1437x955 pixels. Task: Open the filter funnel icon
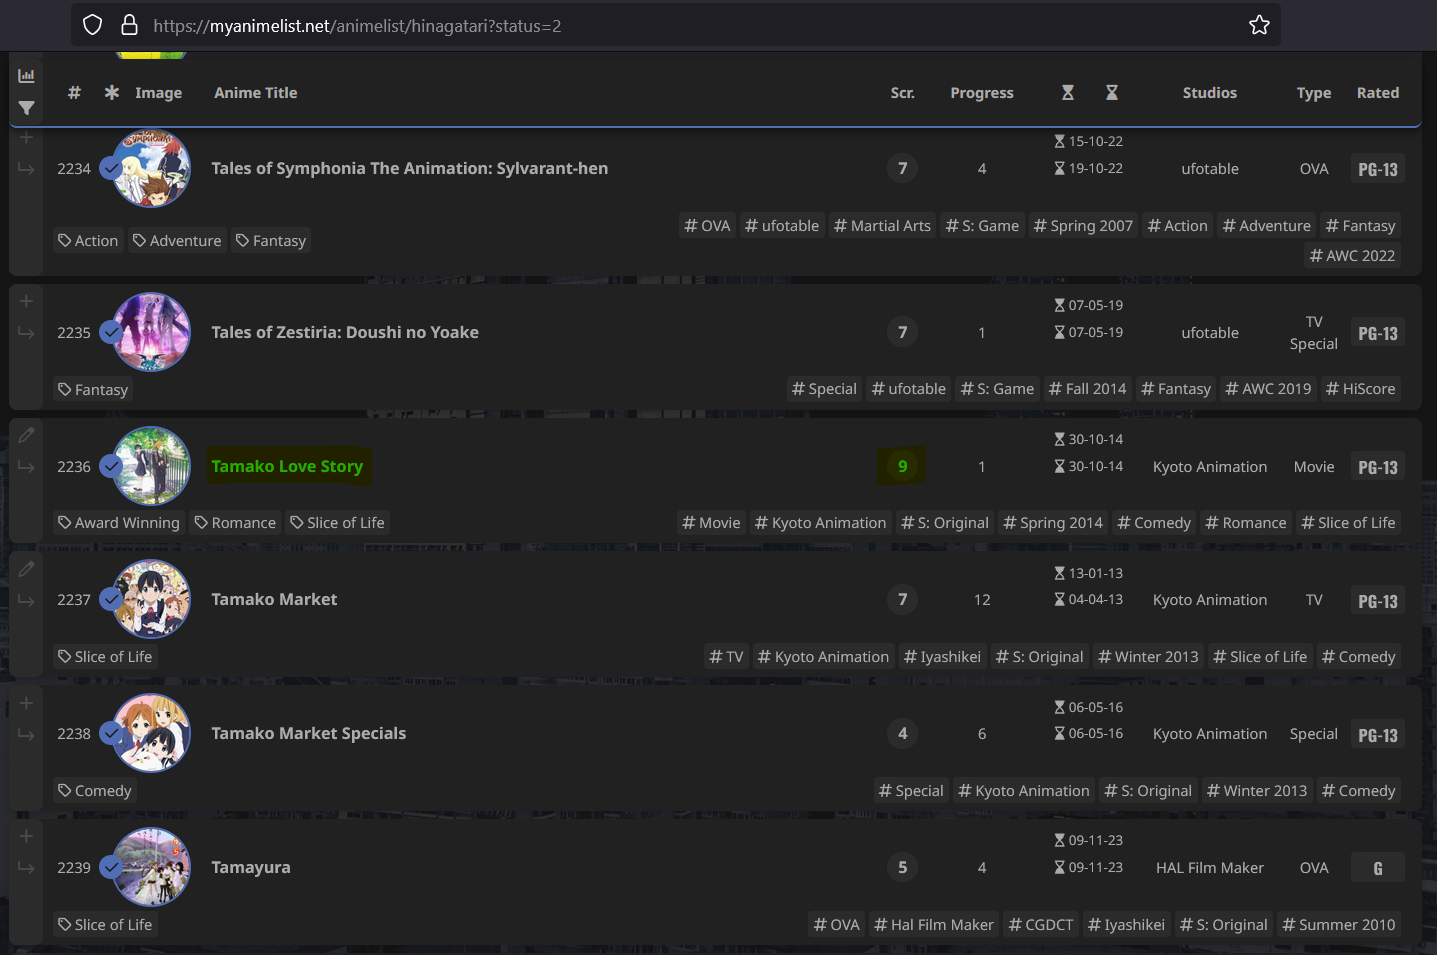pyautogui.click(x=26, y=108)
